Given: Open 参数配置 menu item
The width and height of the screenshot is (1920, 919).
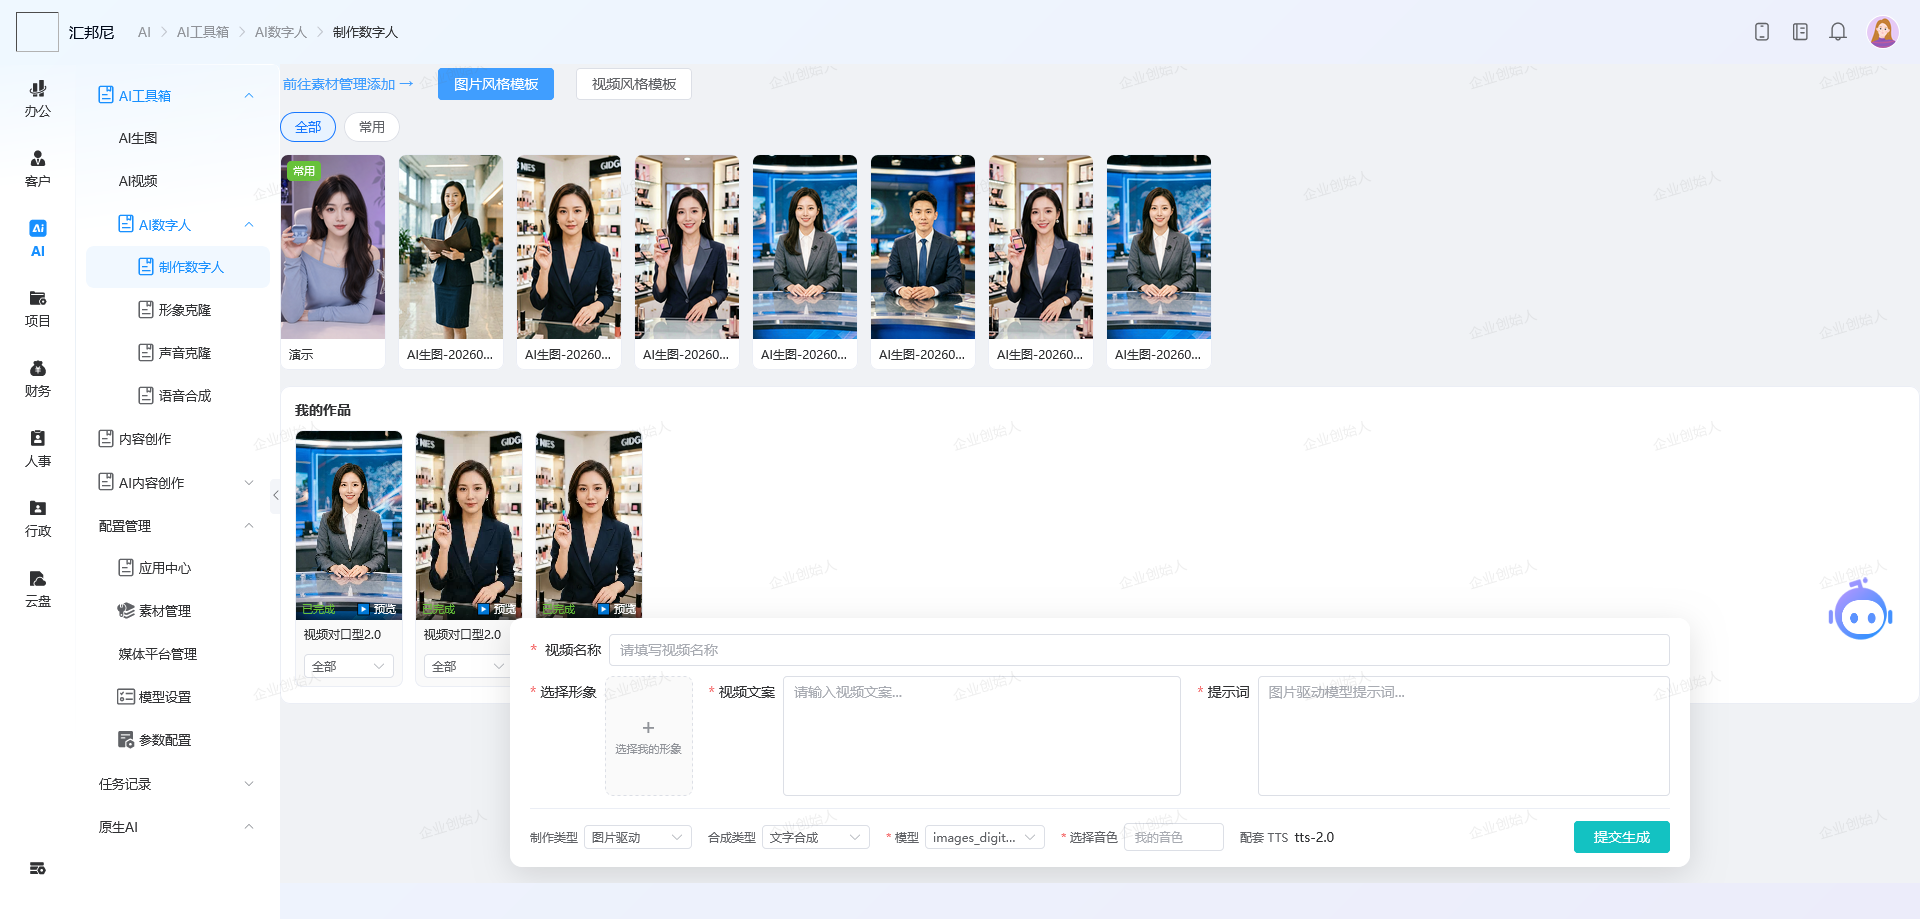Looking at the screenshot, I should click(x=165, y=740).
